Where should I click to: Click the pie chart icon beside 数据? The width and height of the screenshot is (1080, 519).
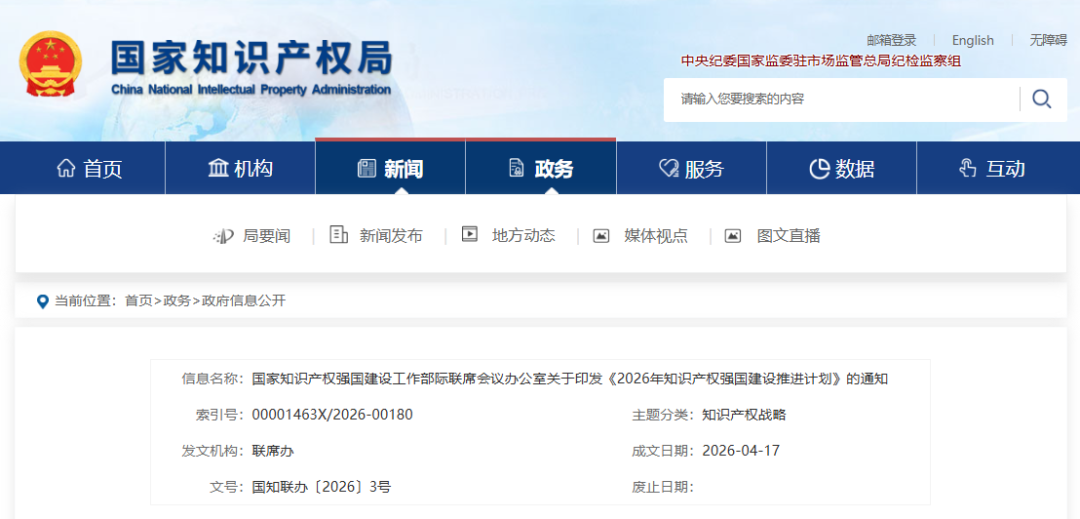click(x=820, y=168)
